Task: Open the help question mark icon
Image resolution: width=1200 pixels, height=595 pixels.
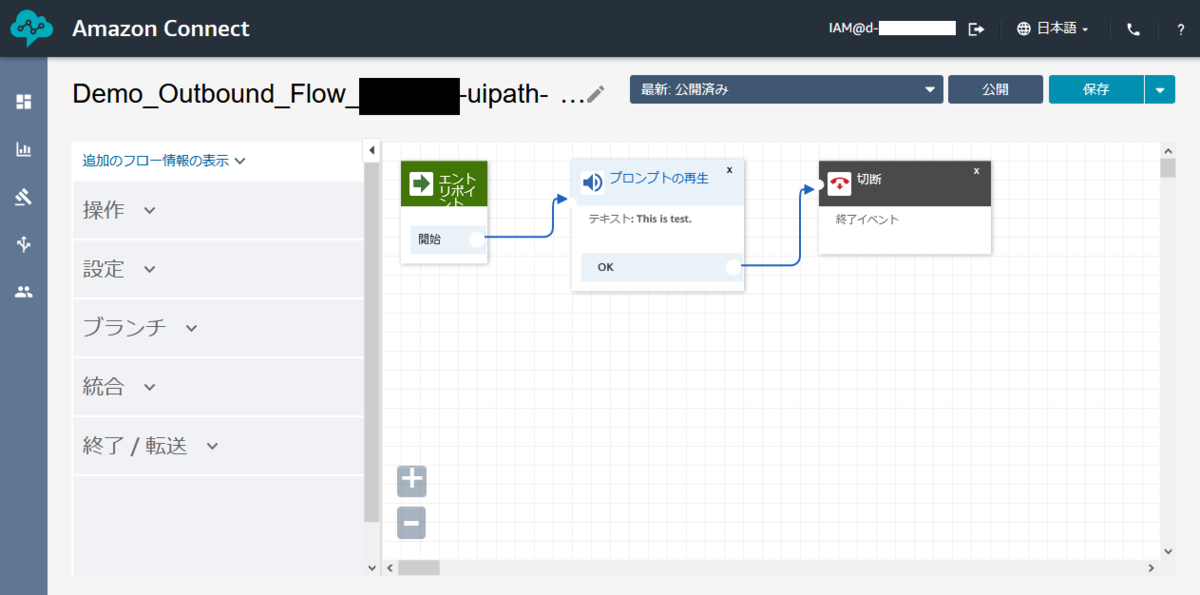Action: click(1181, 29)
